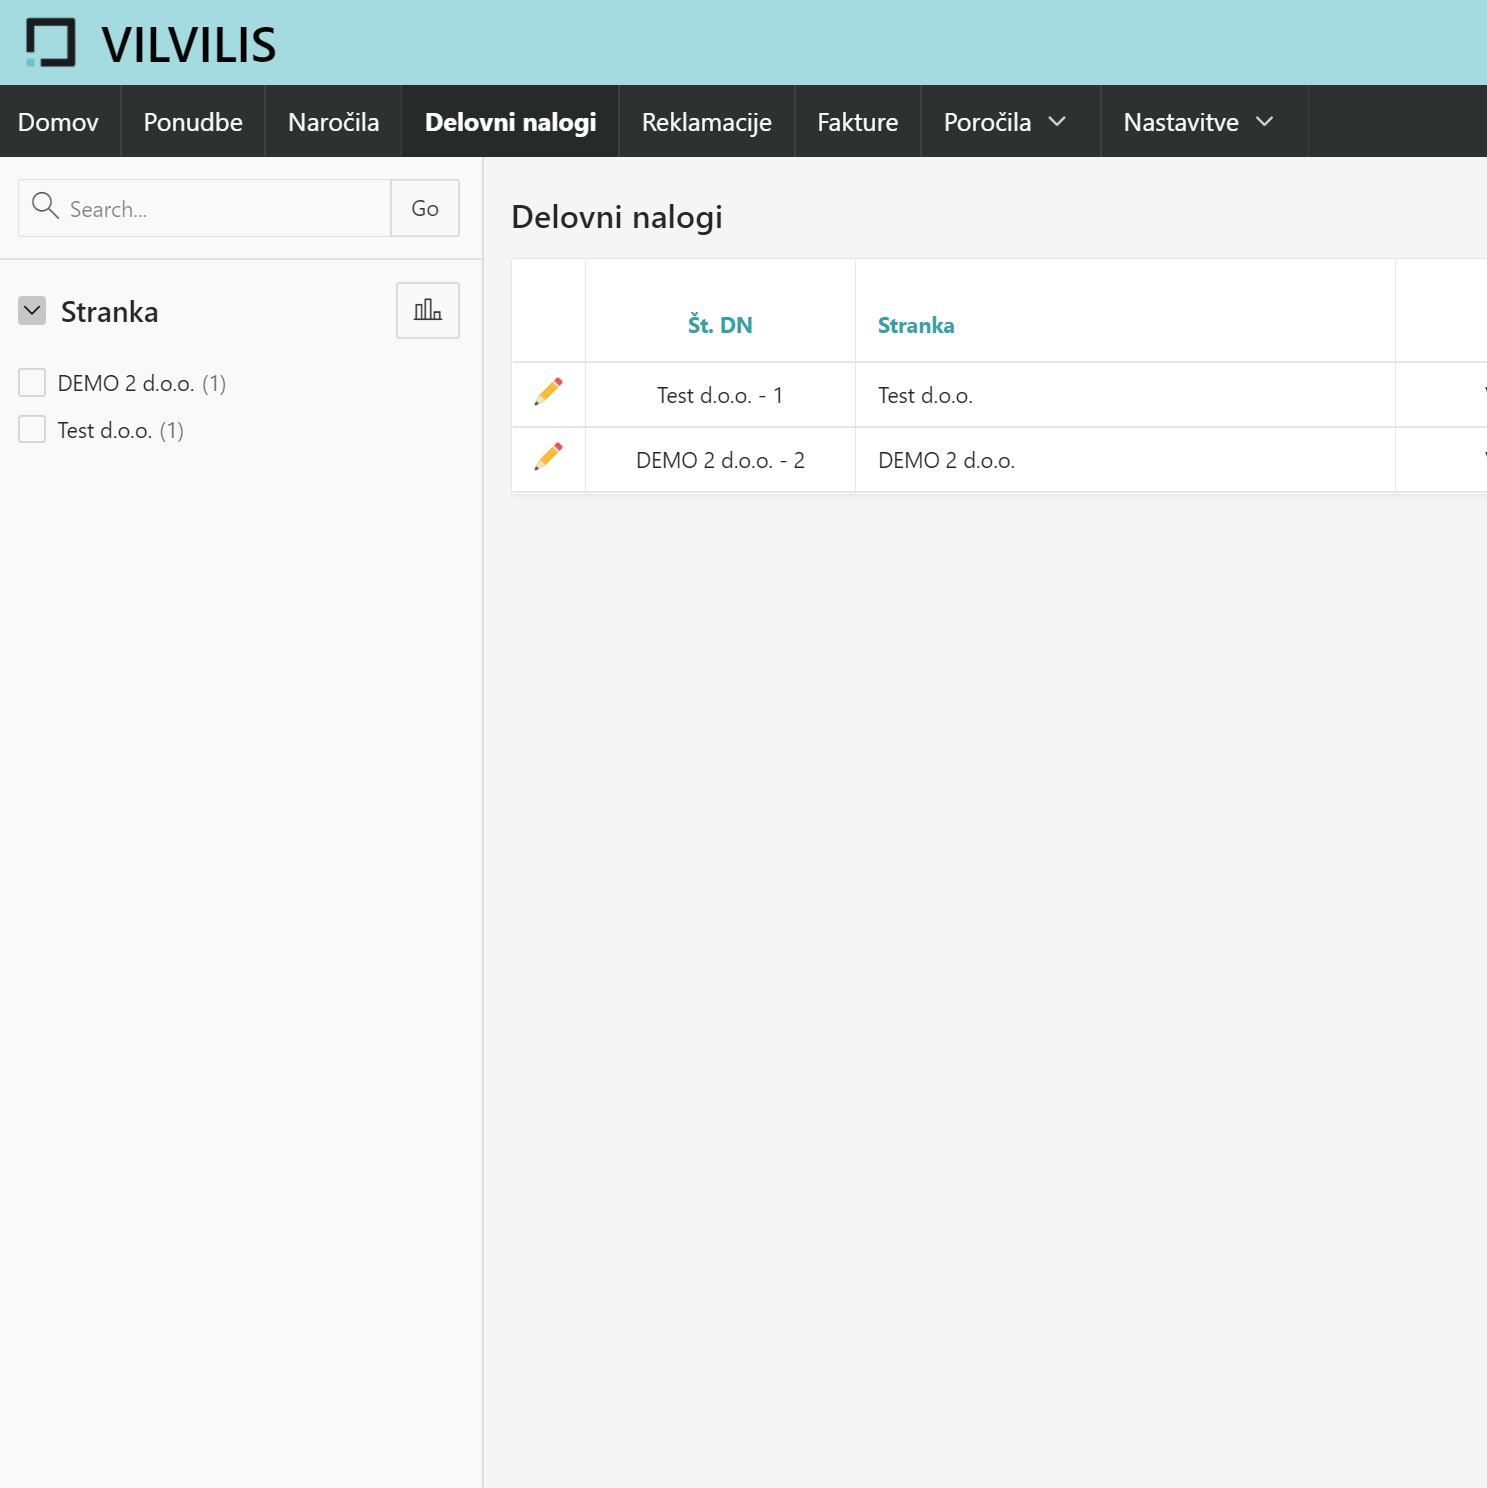Select the Delovni nalogi tab
The image size is (1487, 1488).
click(510, 122)
